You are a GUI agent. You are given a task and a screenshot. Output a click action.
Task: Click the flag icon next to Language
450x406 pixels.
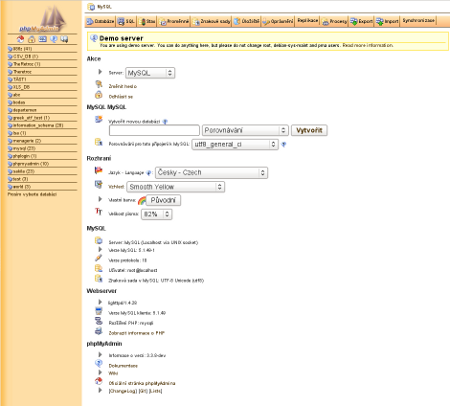(99, 171)
